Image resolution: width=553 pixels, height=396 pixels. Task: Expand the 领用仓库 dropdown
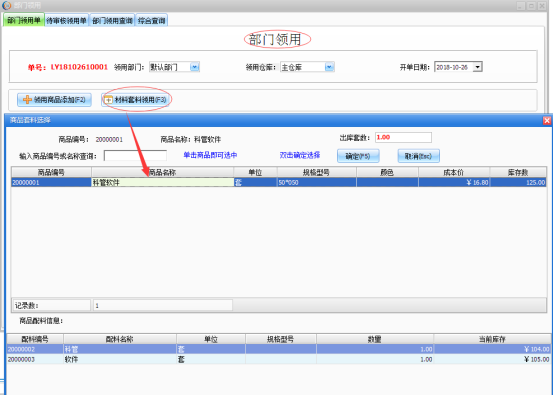[x=329, y=67]
